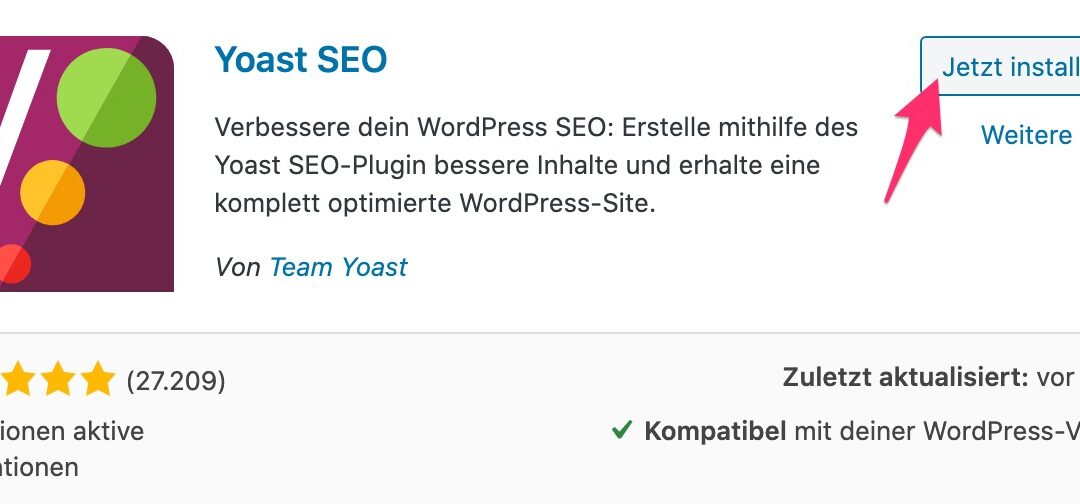
Task: Click the rating count (27.209)
Action: click(x=176, y=380)
